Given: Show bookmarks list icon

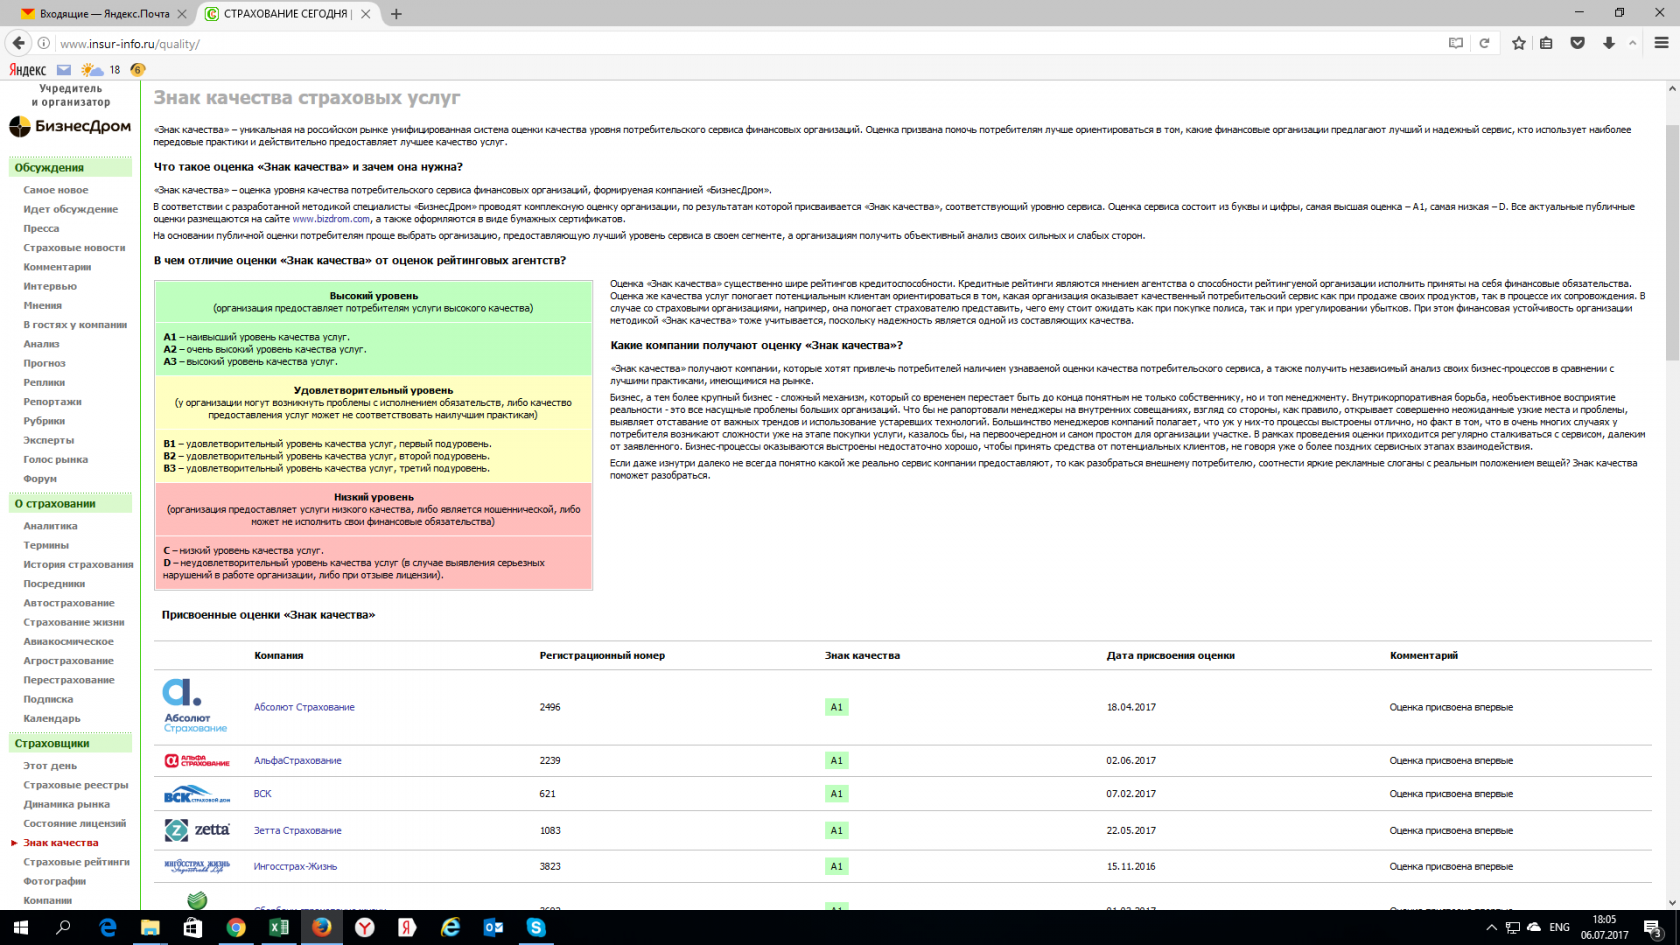Looking at the screenshot, I should pyautogui.click(x=1546, y=43).
